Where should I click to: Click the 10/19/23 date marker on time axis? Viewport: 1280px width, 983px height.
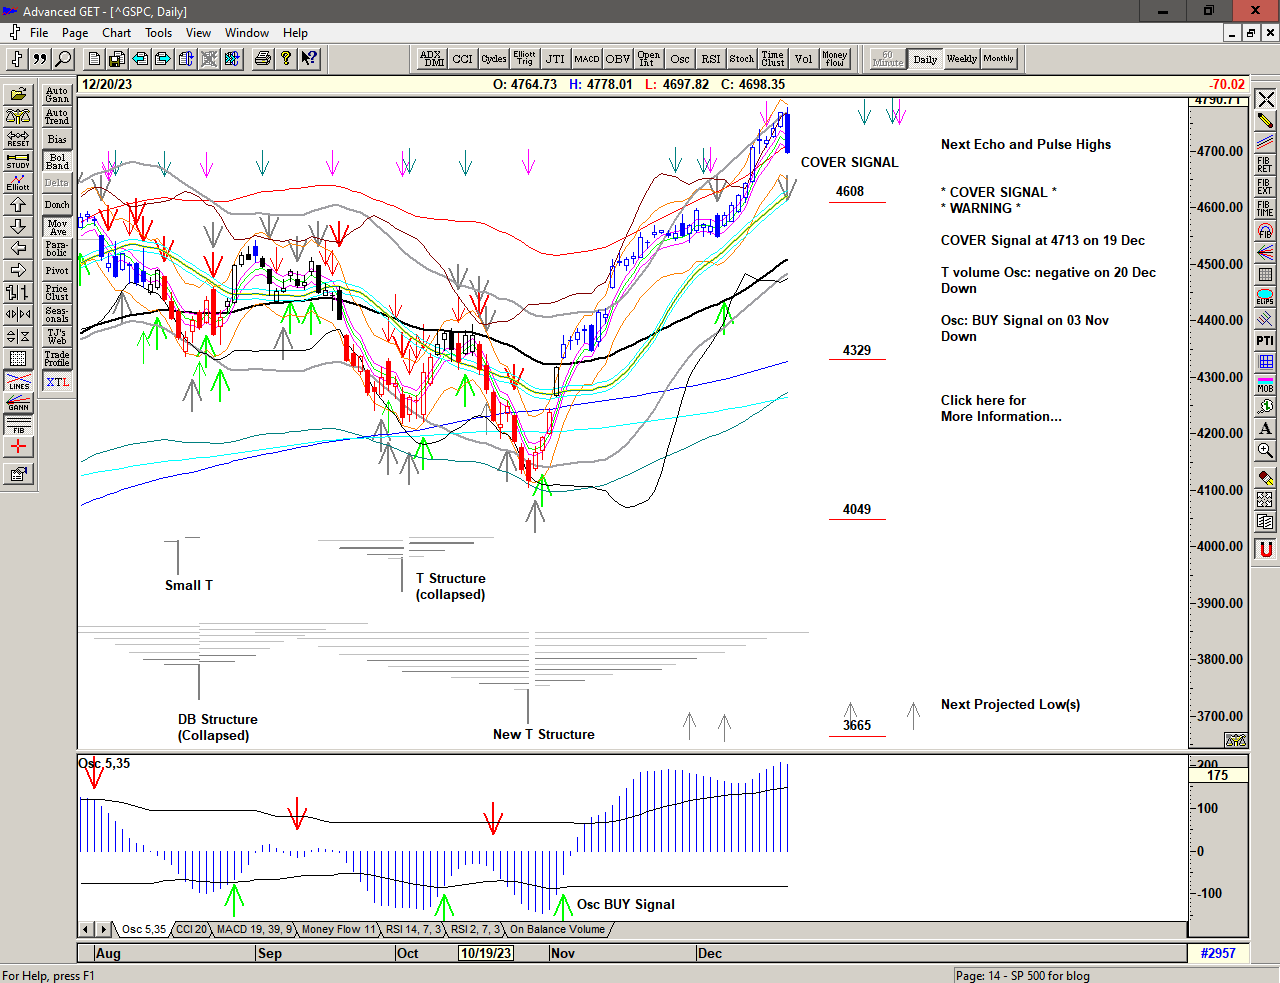point(486,953)
